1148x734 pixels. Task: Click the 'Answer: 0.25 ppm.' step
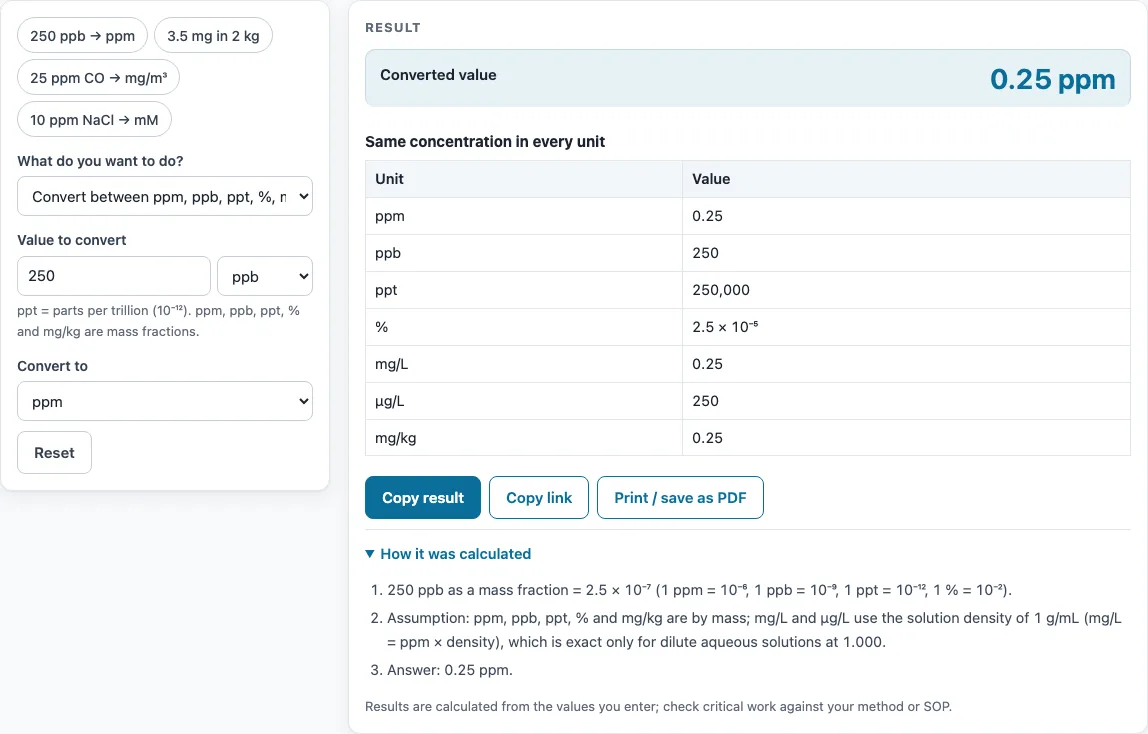(450, 670)
